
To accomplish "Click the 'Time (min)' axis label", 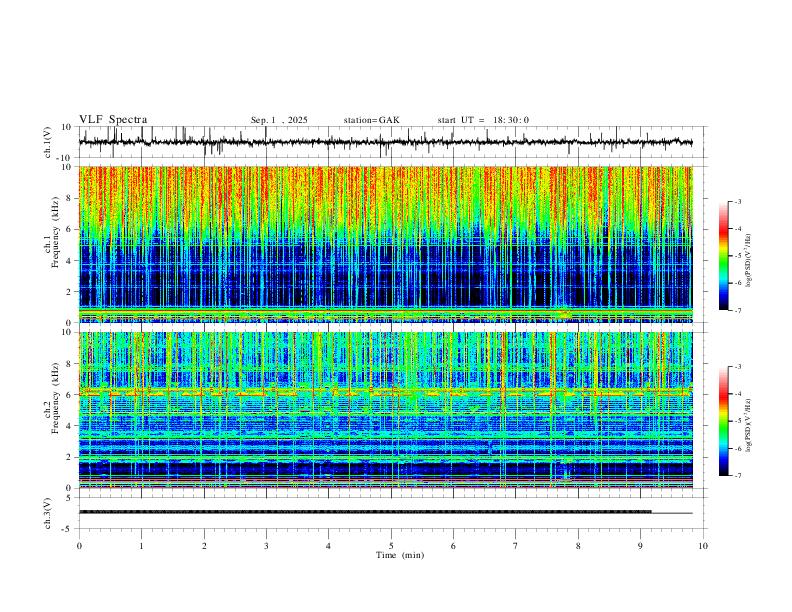I will point(400,555).
